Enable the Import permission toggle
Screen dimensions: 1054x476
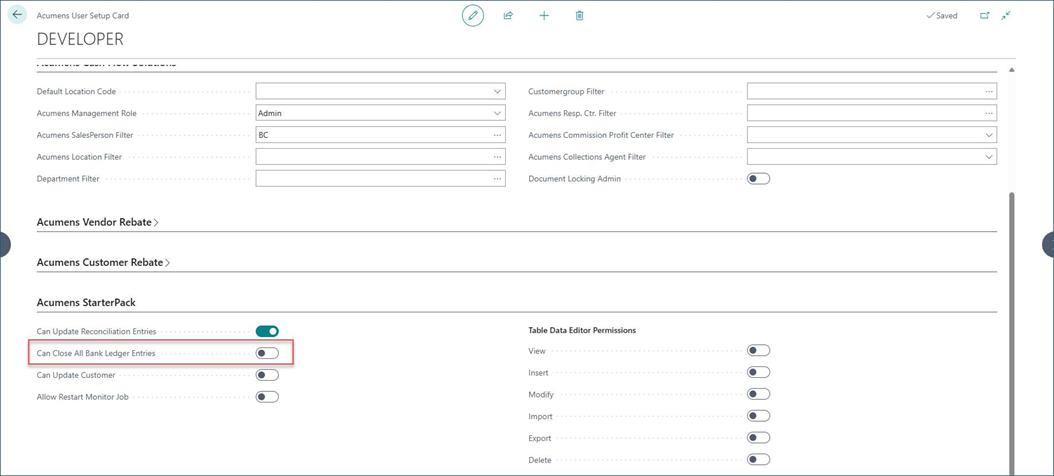point(758,416)
